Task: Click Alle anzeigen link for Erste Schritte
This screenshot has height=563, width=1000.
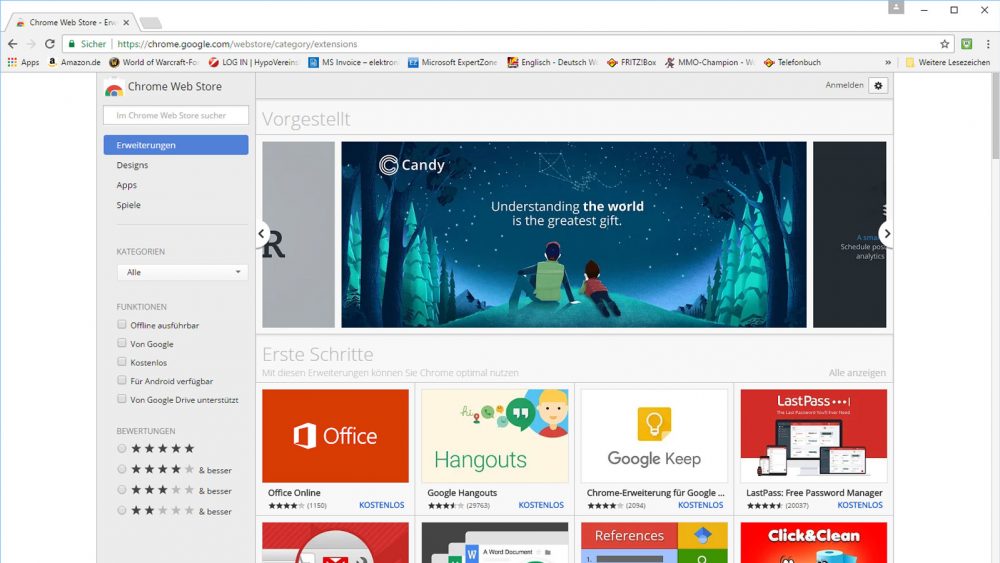Action: 857,373
